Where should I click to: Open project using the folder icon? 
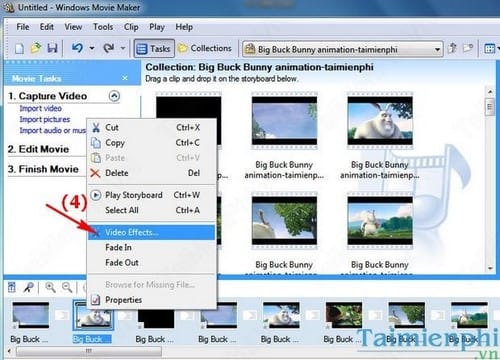click(x=36, y=49)
